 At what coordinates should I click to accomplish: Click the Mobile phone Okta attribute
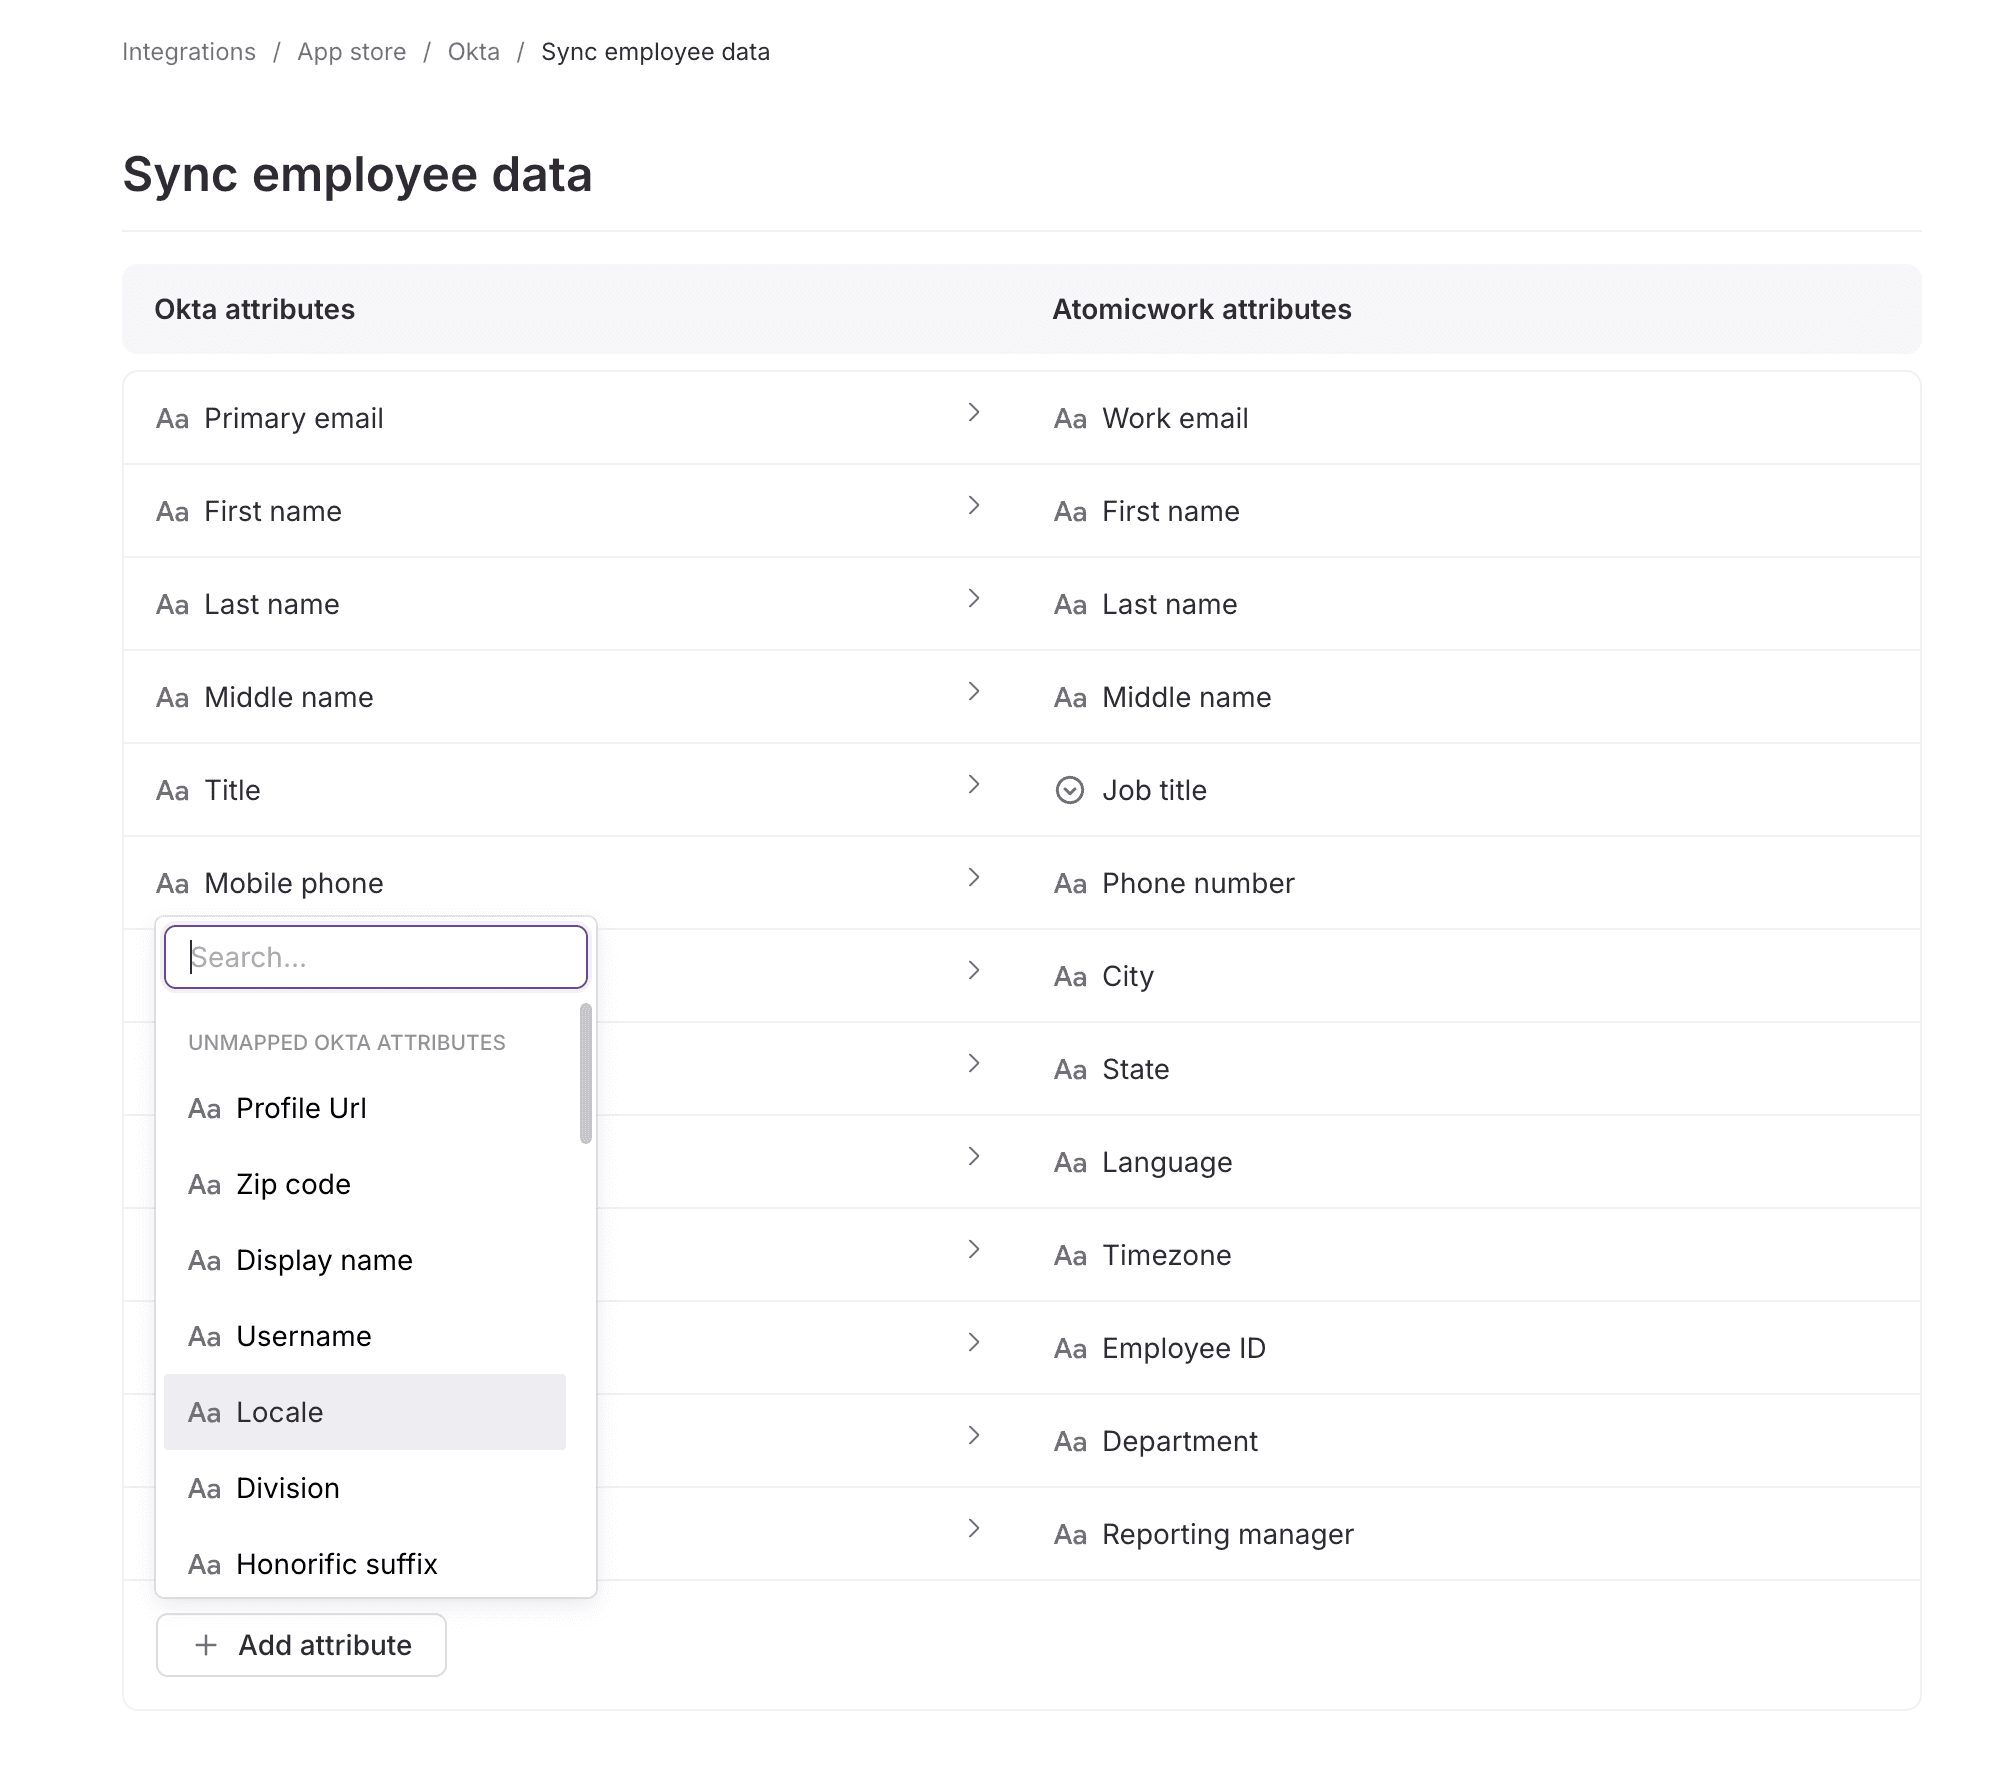click(293, 883)
